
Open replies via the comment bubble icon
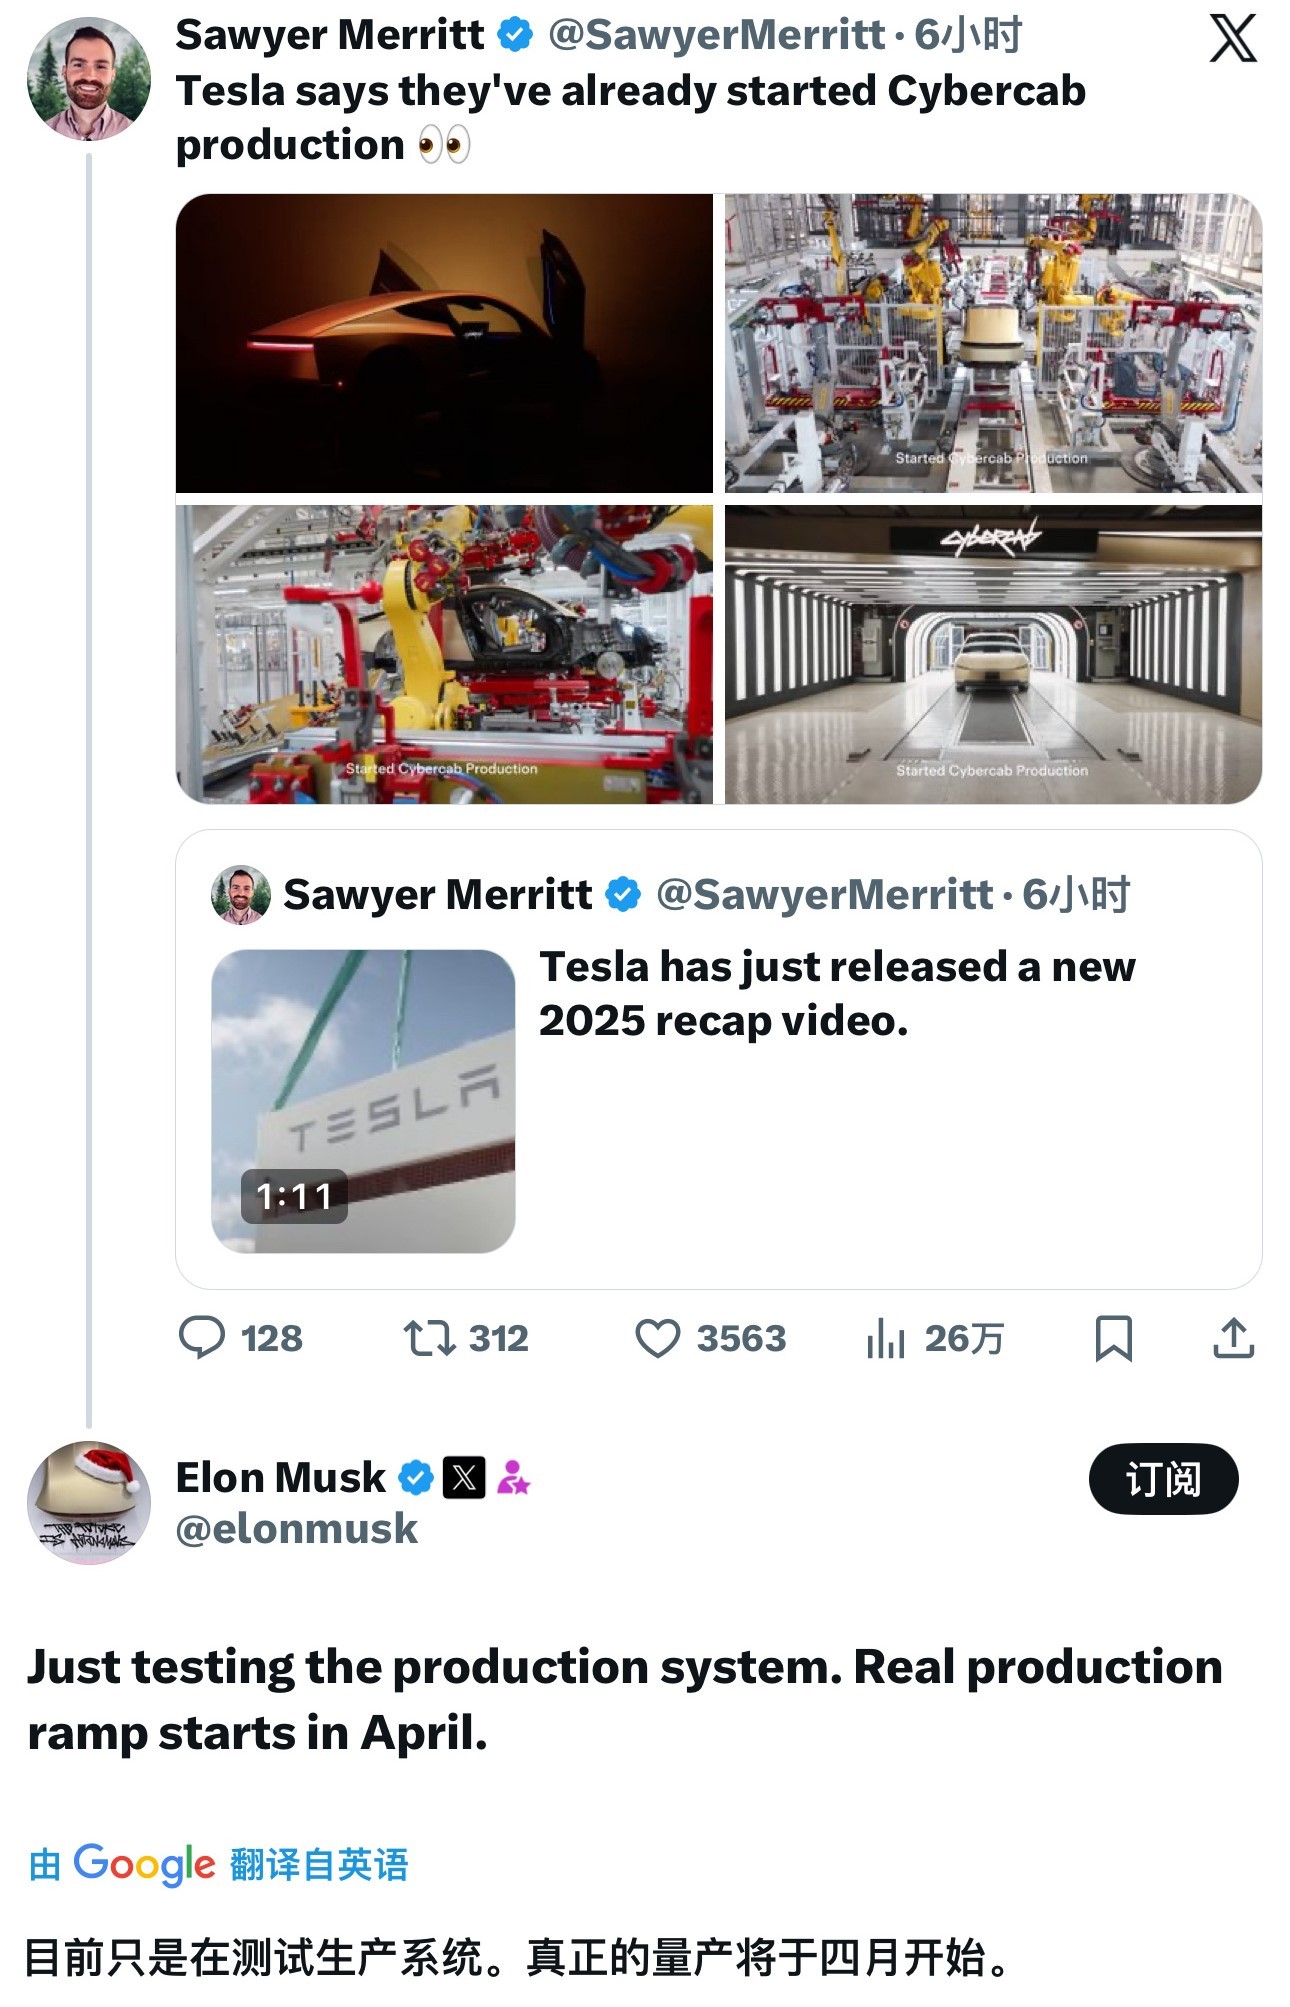202,1337
